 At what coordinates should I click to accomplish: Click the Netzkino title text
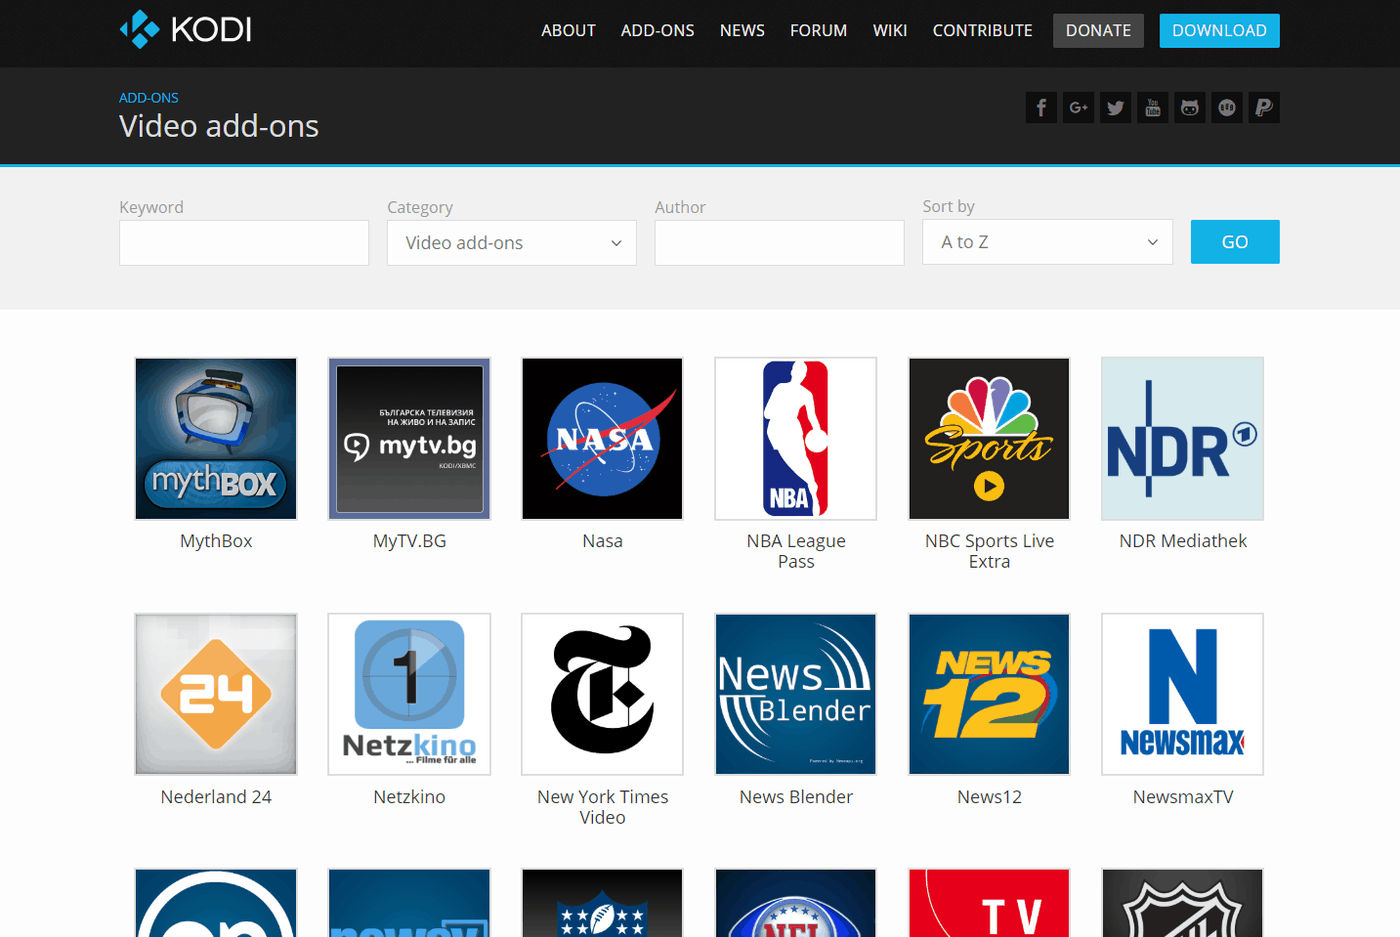click(x=409, y=797)
